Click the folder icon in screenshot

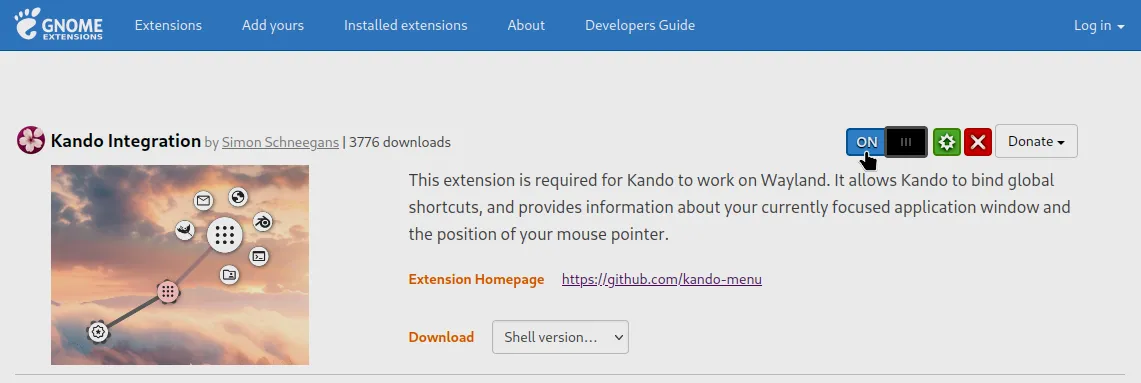[229, 275]
